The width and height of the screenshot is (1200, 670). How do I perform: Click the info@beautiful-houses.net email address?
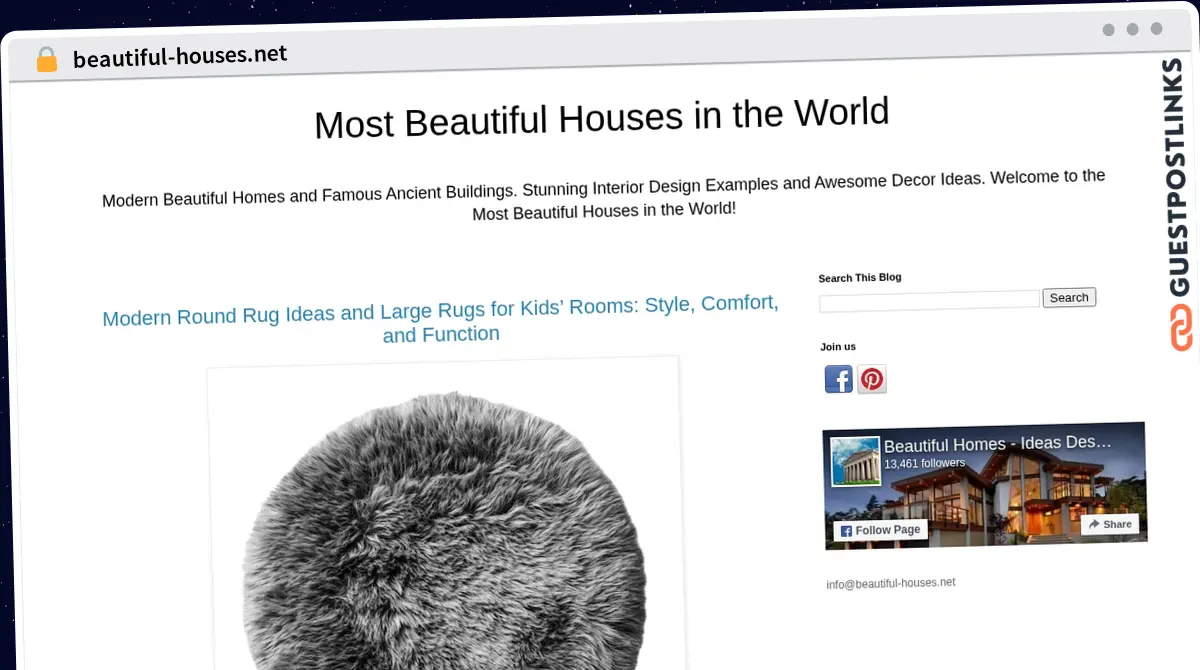pyautogui.click(x=890, y=583)
